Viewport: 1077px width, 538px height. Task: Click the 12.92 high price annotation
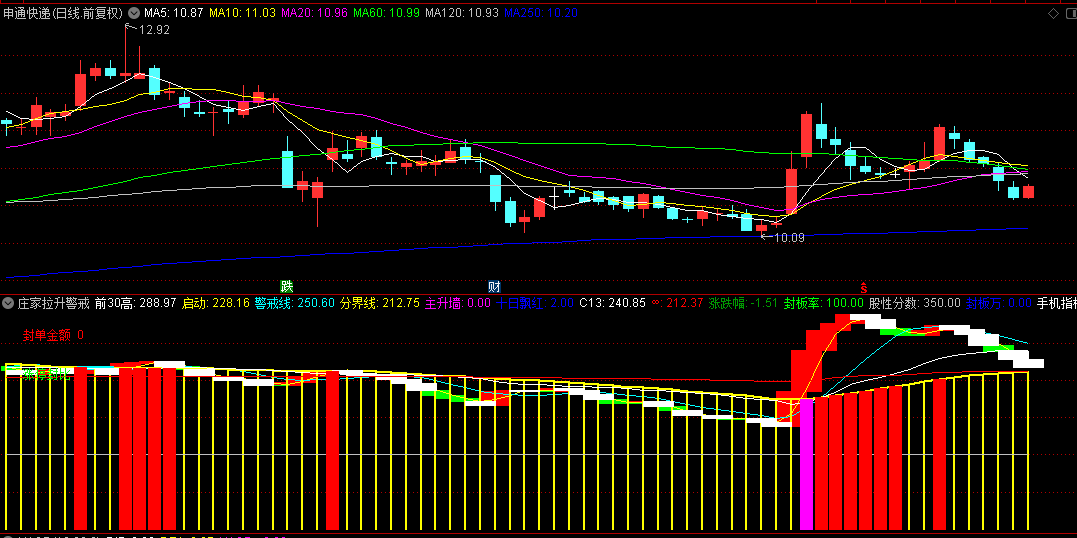[x=154, y=30]
